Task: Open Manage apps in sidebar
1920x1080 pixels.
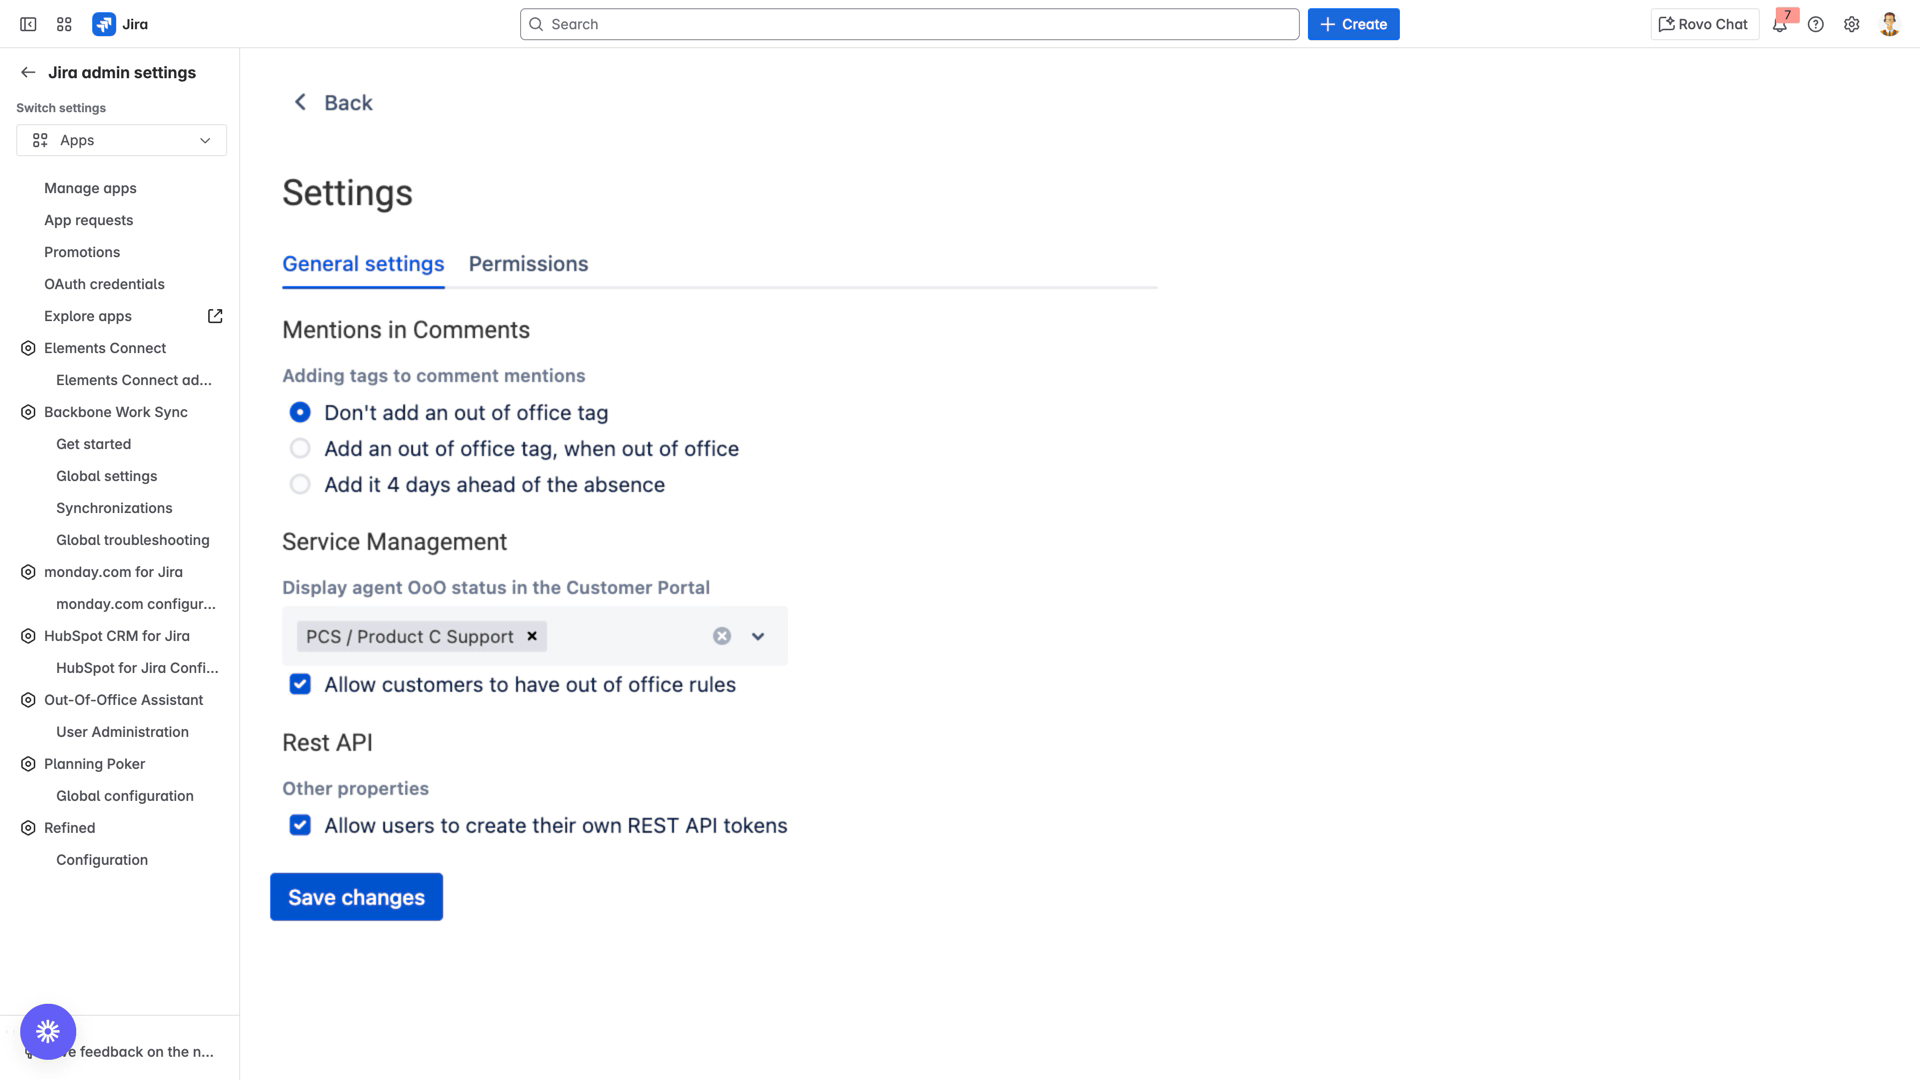Action: (x=90, y=188)
